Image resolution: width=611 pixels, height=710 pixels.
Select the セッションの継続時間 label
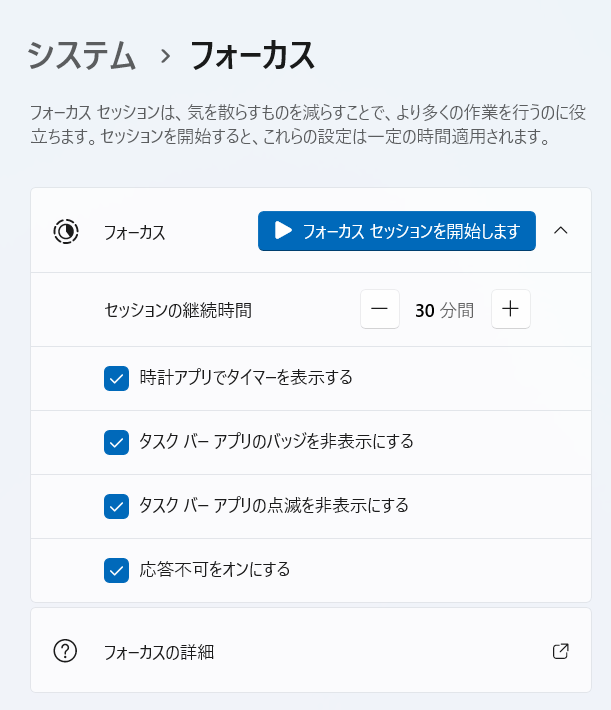click(178, 310)
